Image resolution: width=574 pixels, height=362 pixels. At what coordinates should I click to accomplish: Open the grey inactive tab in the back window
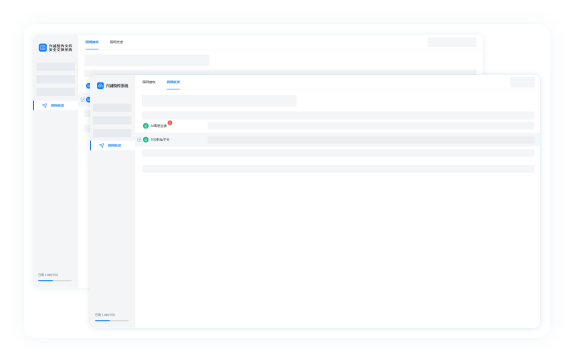116,42
